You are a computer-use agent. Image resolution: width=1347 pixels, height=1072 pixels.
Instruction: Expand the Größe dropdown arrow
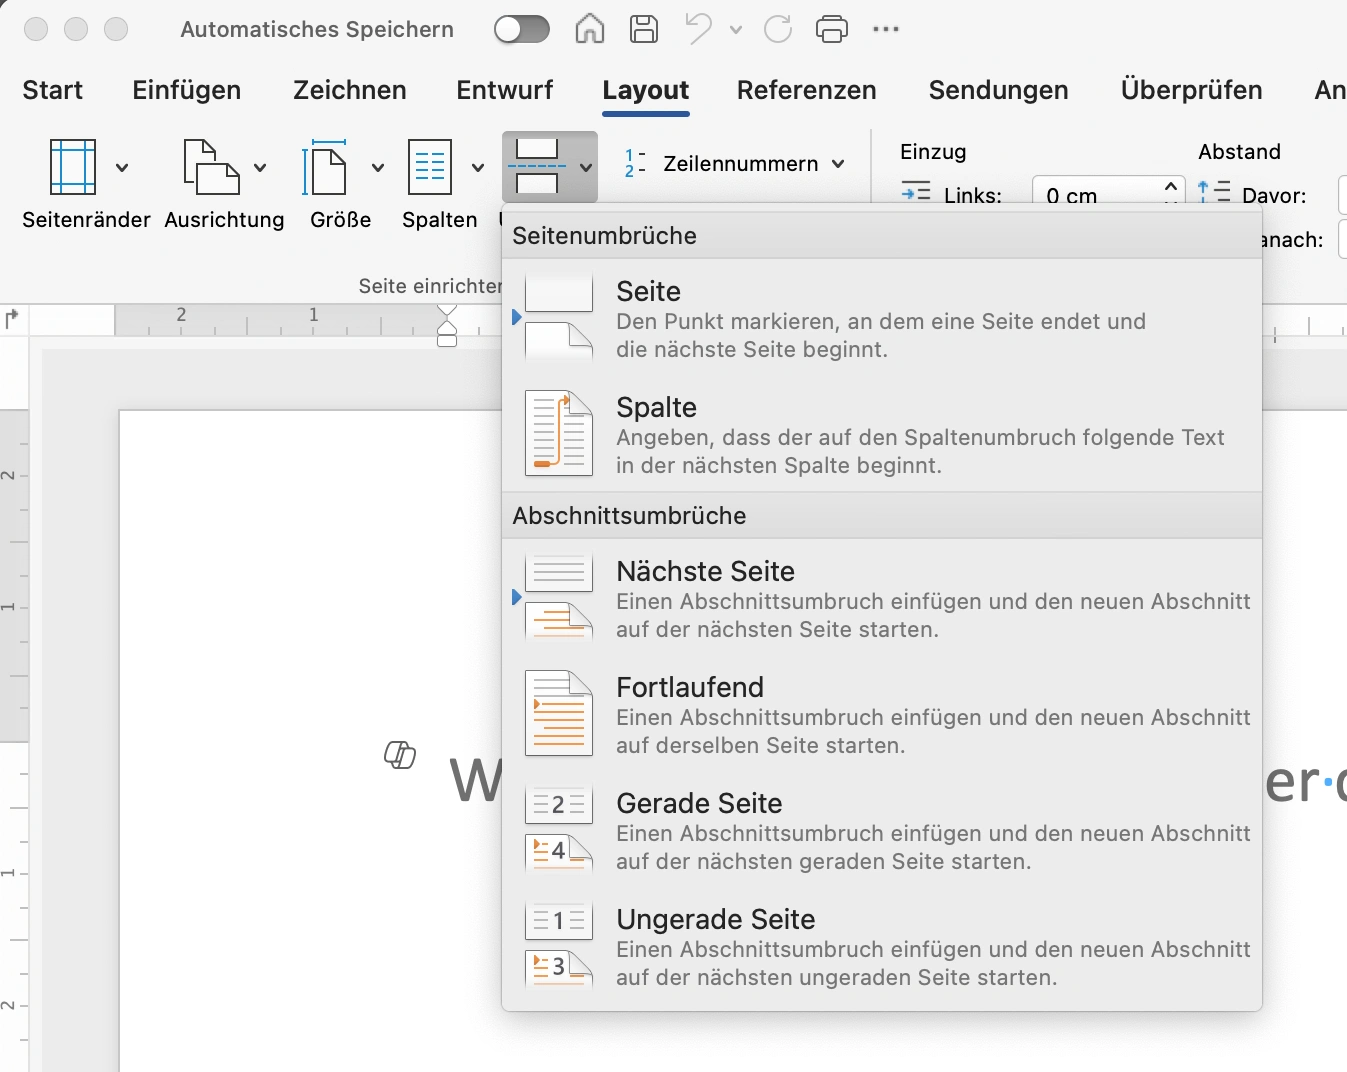[x=378, y=167]
